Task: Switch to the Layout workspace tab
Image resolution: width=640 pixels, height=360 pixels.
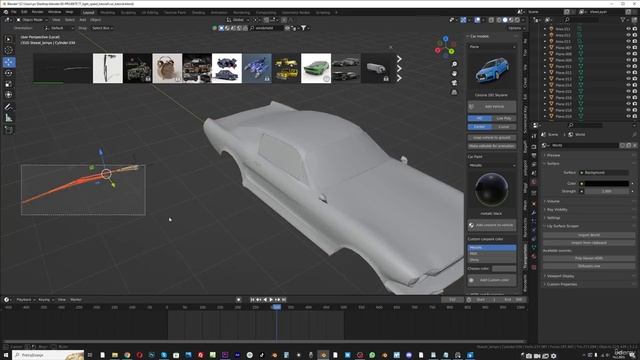Action: [89, 13]
